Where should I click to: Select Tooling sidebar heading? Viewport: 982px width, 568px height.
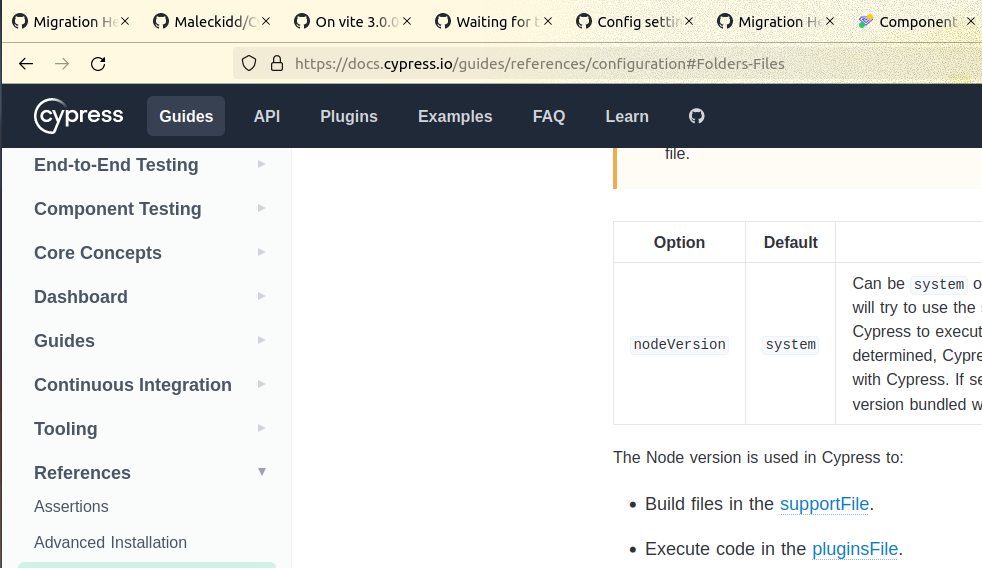(x=66, y=428)
